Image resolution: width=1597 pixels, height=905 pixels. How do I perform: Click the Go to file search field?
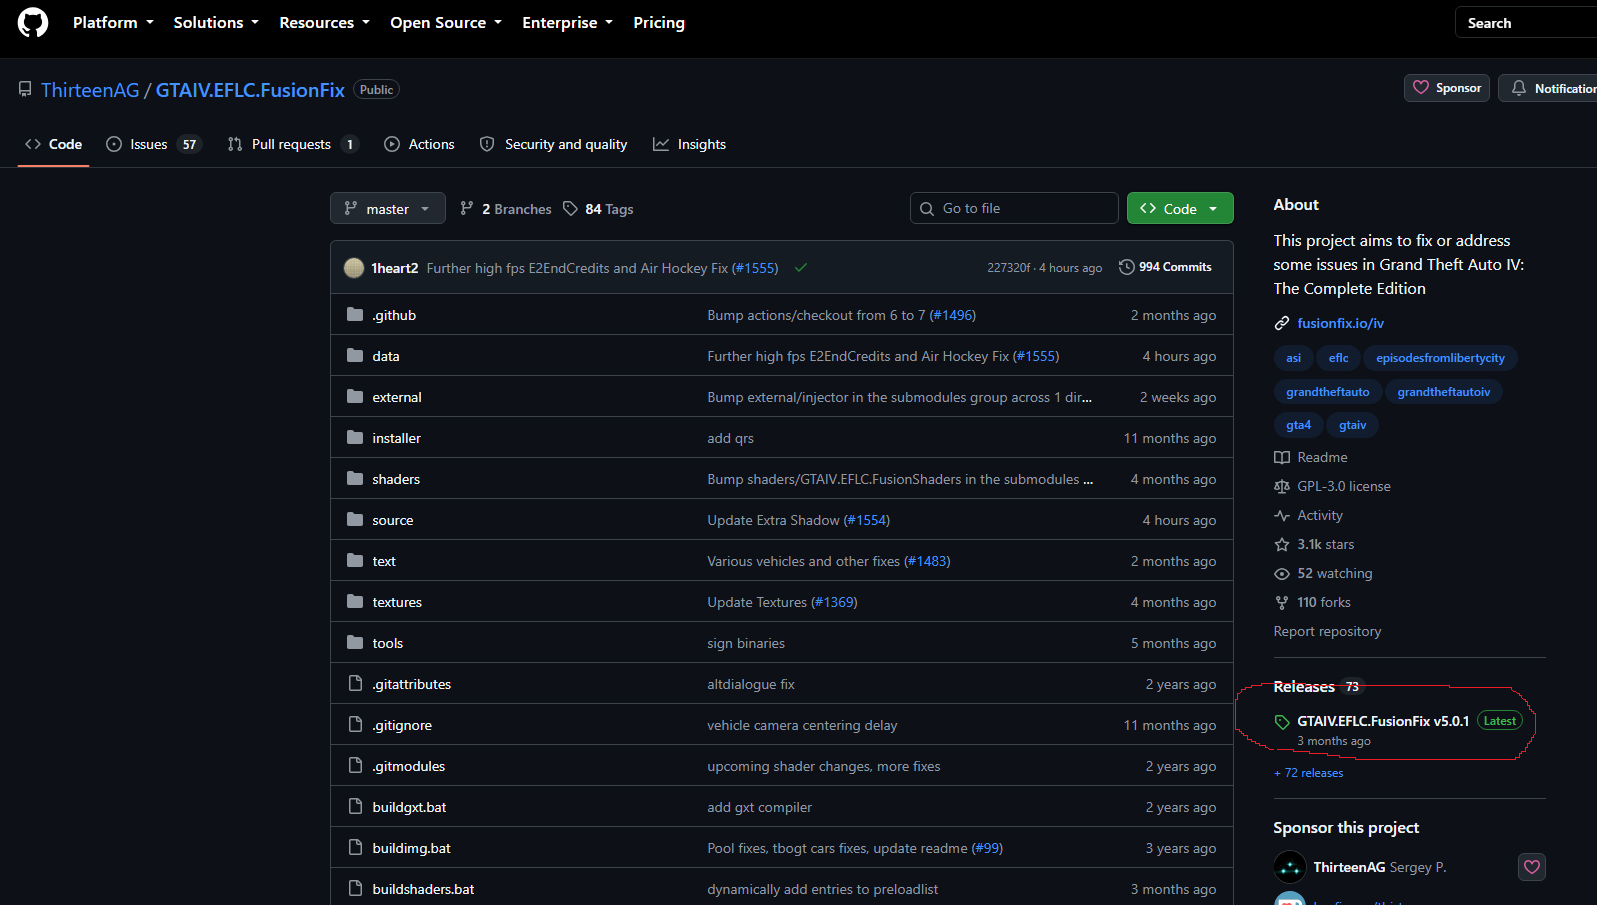pyautogui.click(x=1014, y=208)
